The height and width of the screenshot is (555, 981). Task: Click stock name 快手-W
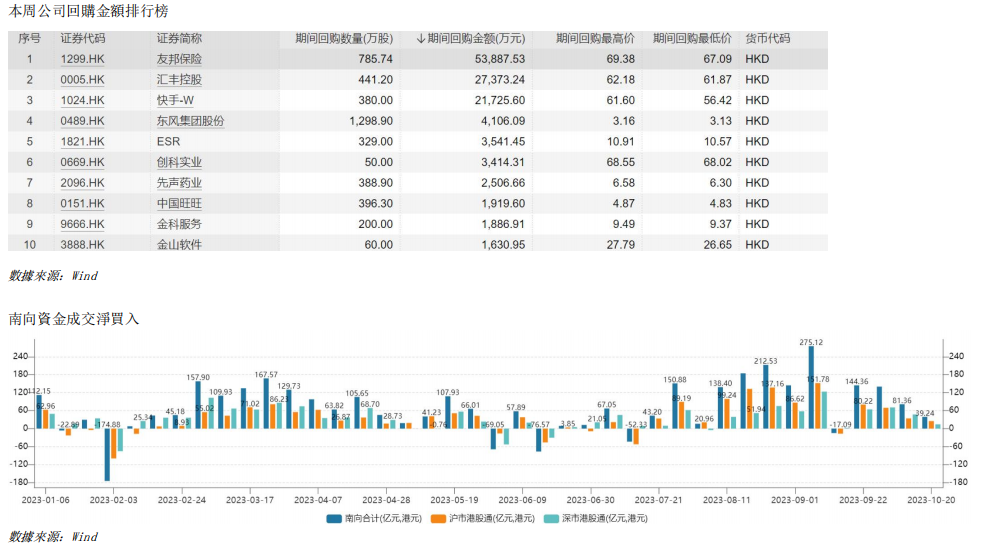[x=175, y=101]
